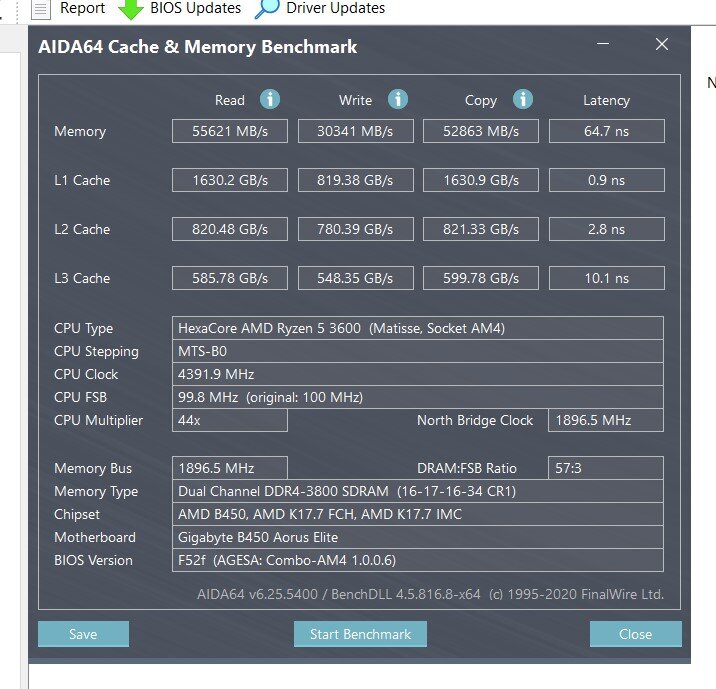Click the Copy column header
The image size is (716, 689).
[481, 100]
